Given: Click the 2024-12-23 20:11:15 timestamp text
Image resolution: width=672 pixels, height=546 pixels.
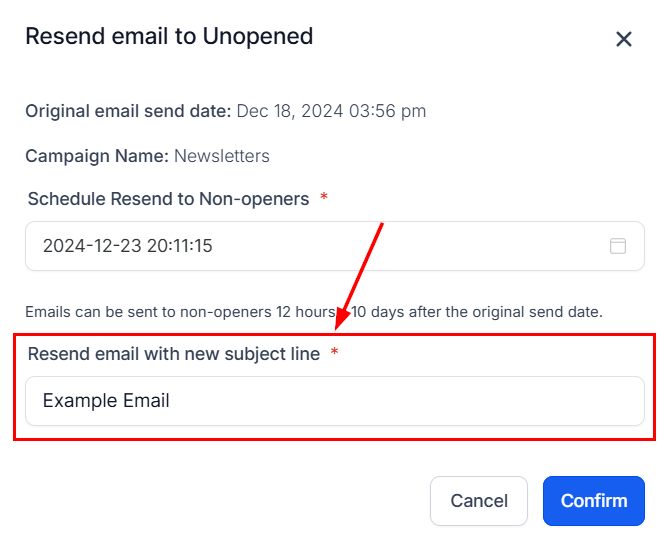Looking at the screenshot, I should coord(128,246).
